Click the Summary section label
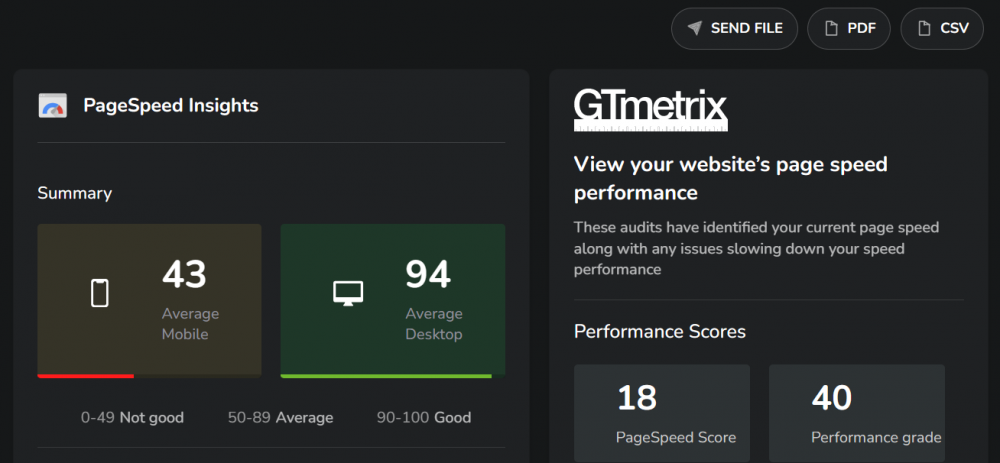This screenshot has height=463, width=1000. click(75, 193)
